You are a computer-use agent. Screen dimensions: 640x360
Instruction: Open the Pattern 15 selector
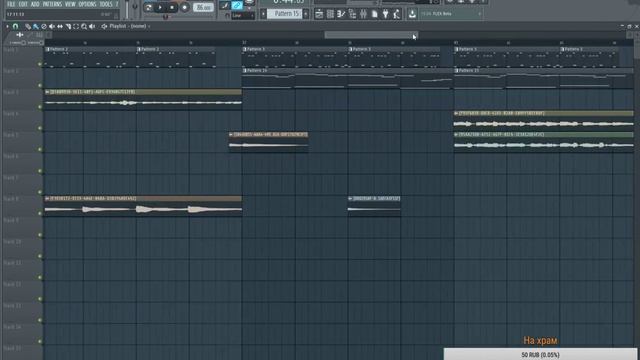pos(285,14)
